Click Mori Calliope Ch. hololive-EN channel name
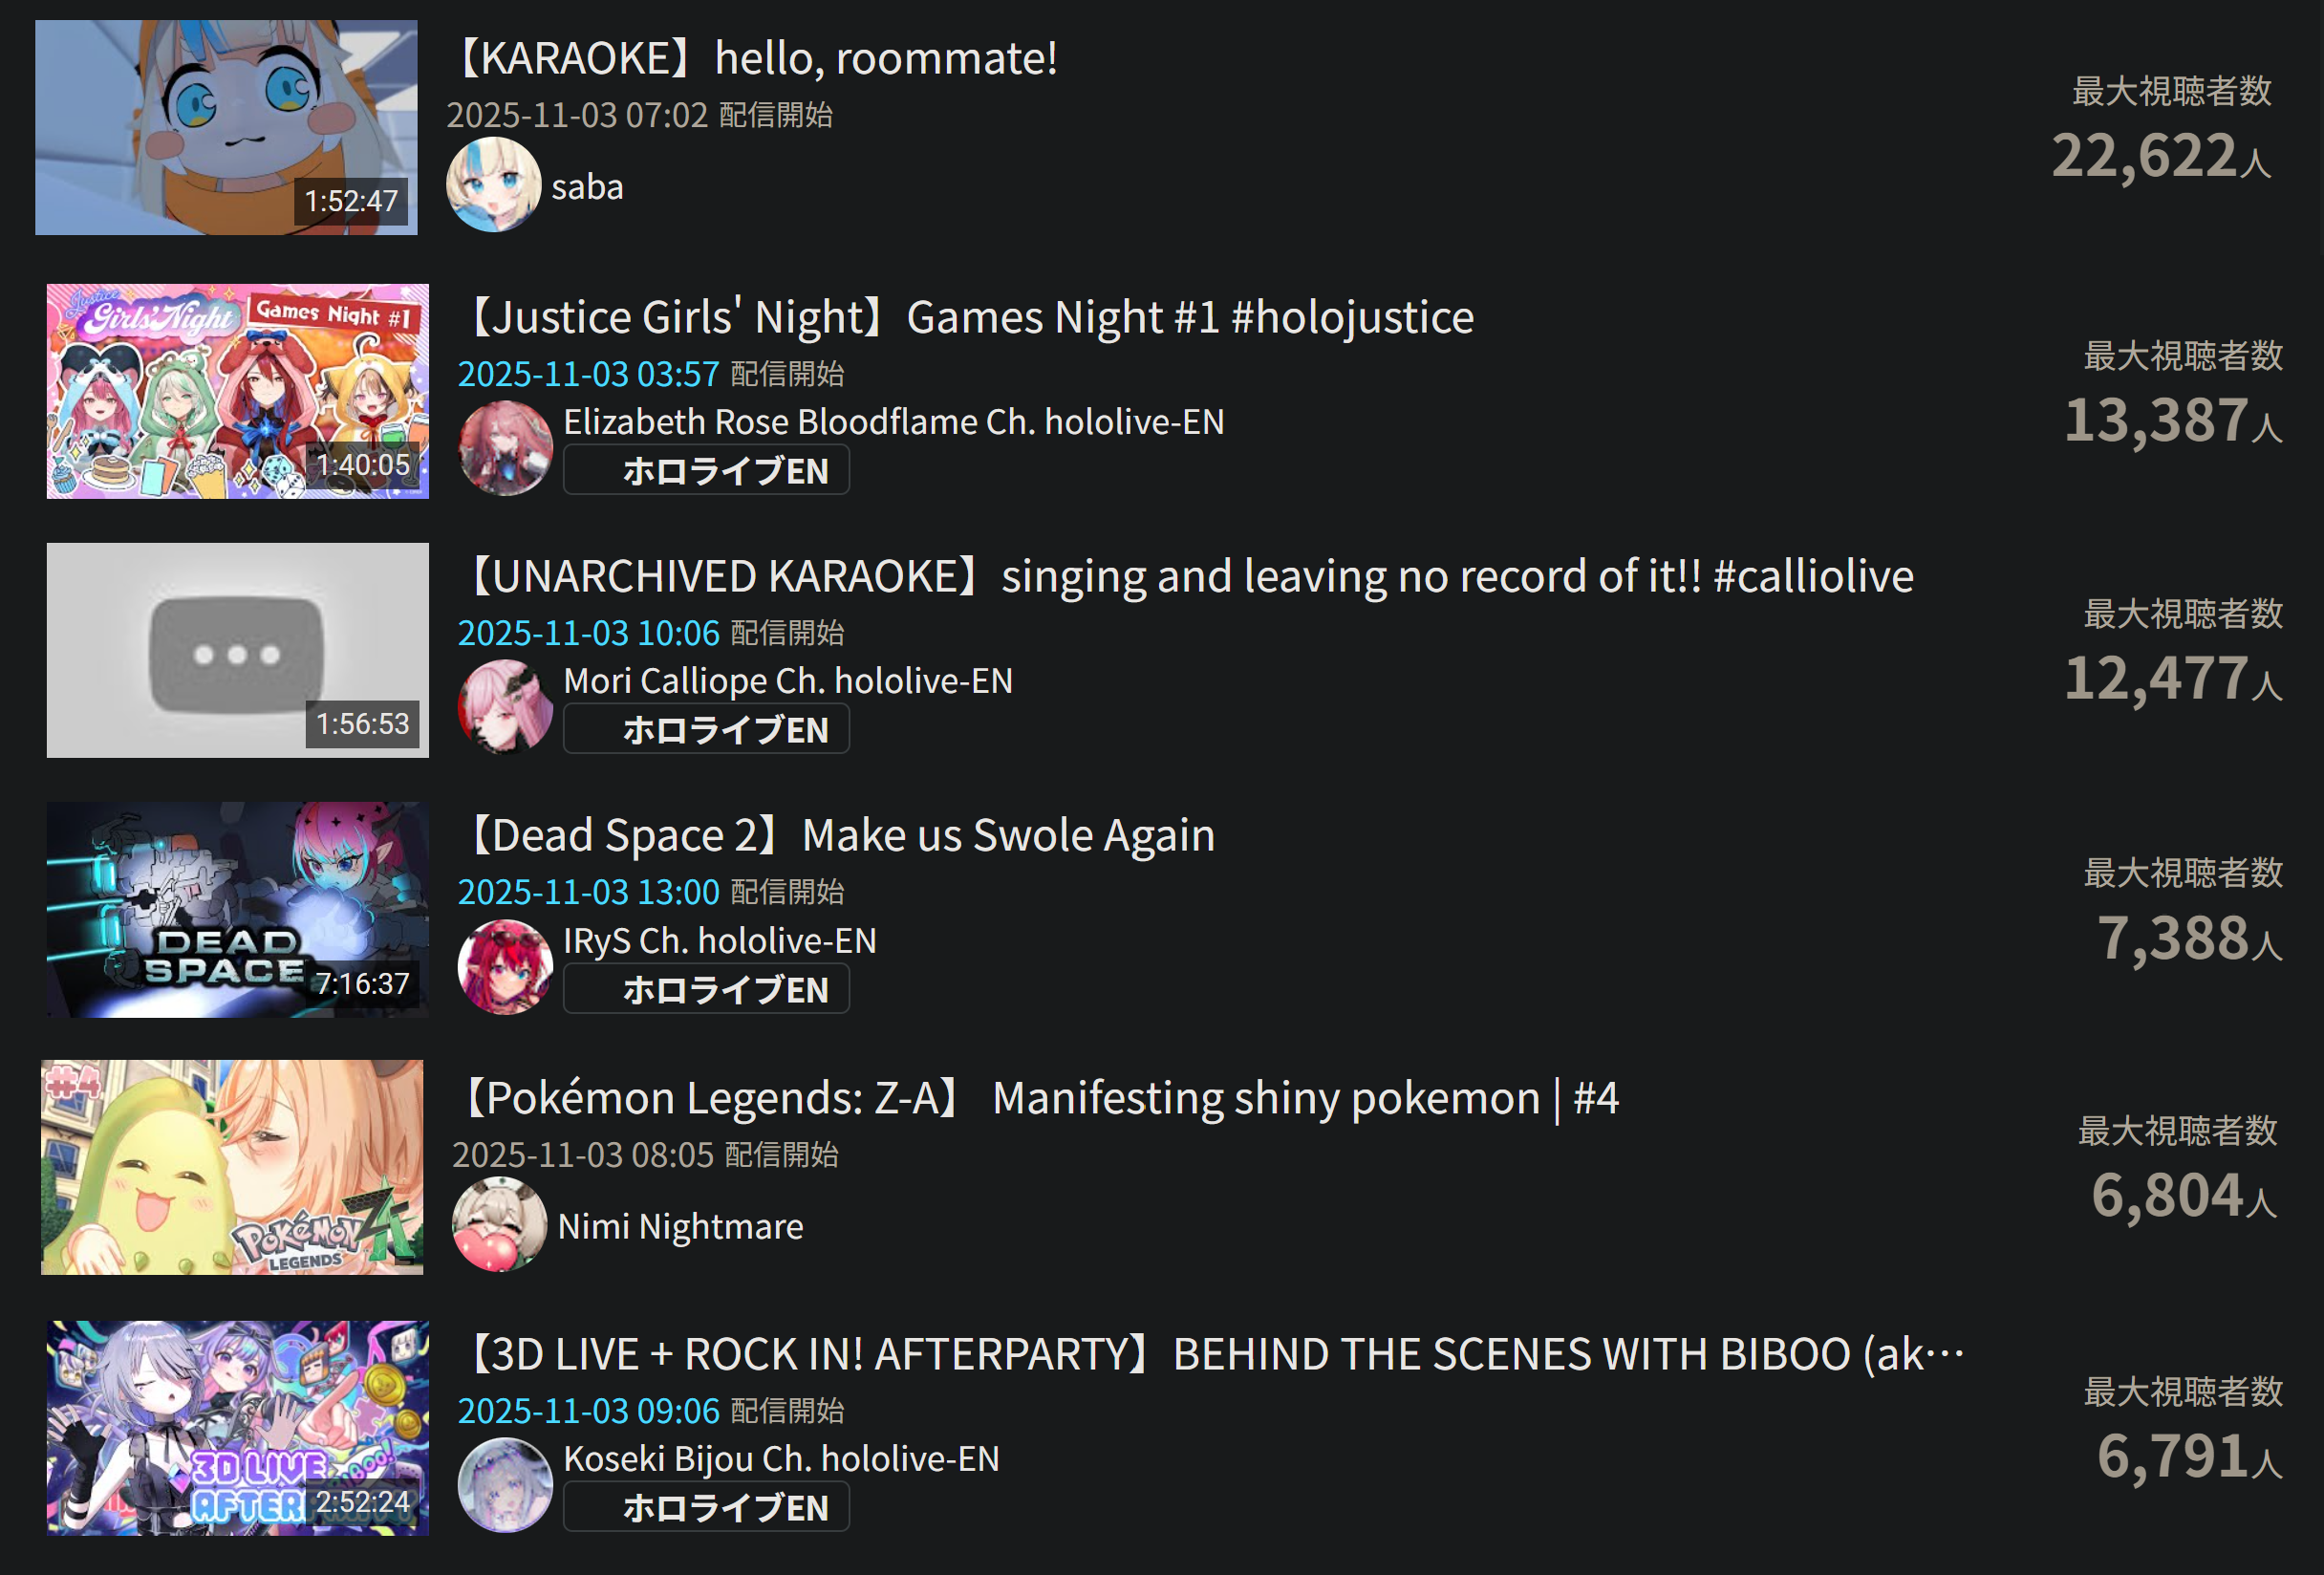This screenshot has width=2324, height=1575. tap(788, 681)
